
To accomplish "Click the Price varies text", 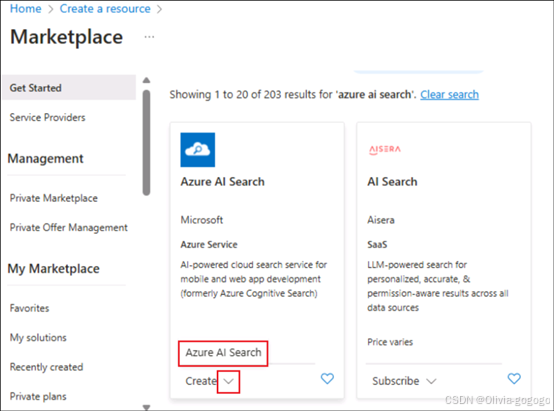I will (390, 342).
